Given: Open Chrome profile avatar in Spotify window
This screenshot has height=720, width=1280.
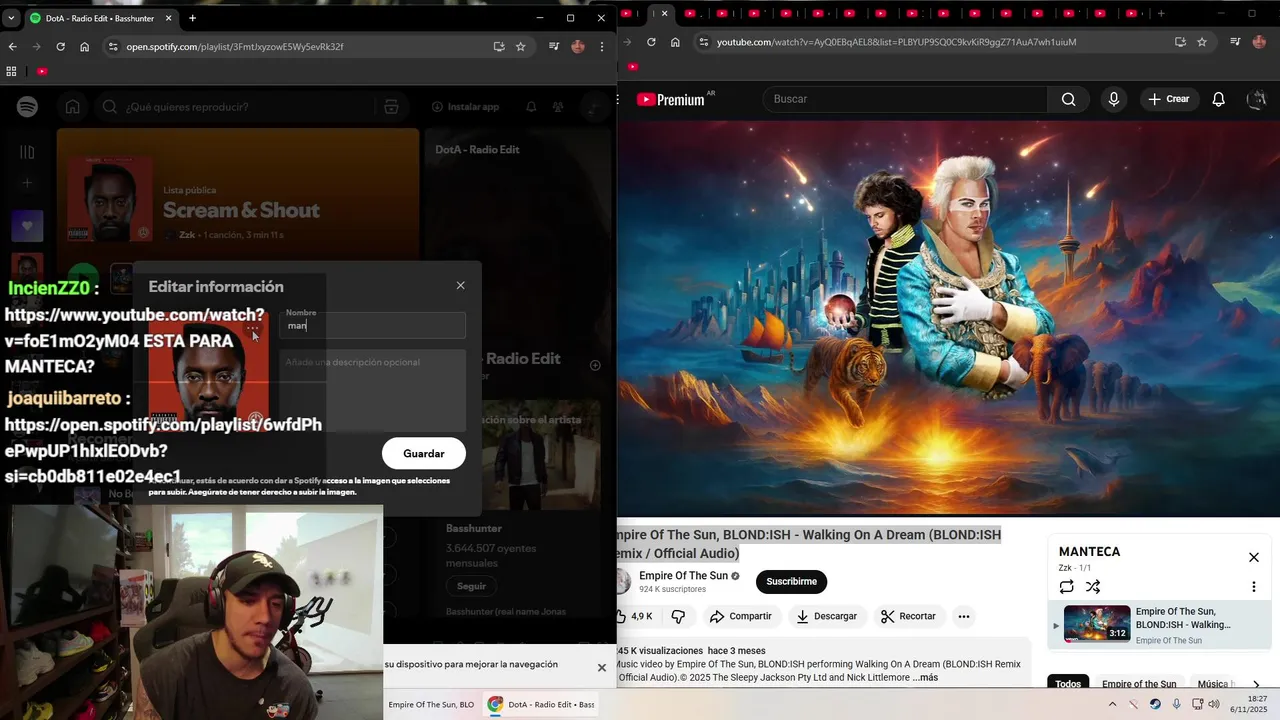Looking at the screenshot, I should point(578,46).
